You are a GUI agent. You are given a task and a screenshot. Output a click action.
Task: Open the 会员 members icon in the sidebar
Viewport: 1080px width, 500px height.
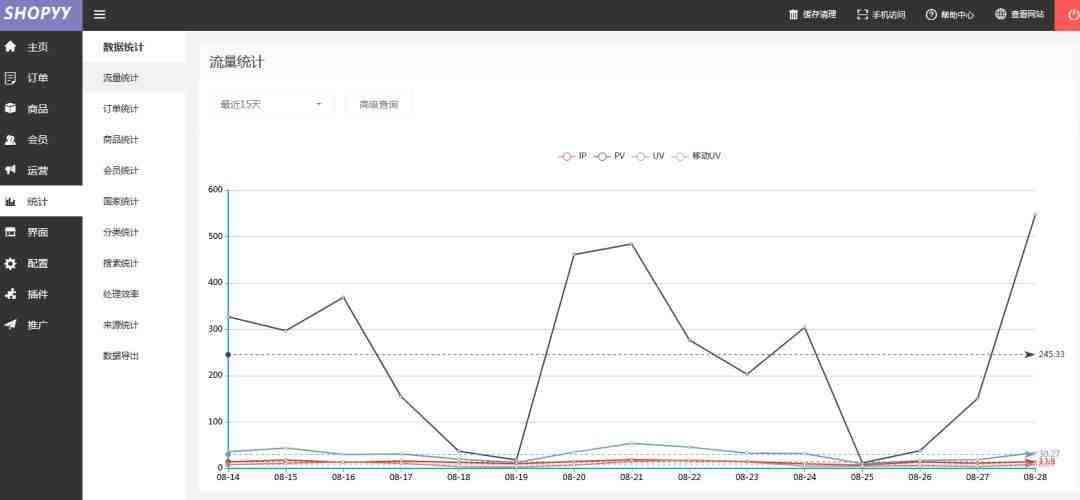tap(10, 140)
